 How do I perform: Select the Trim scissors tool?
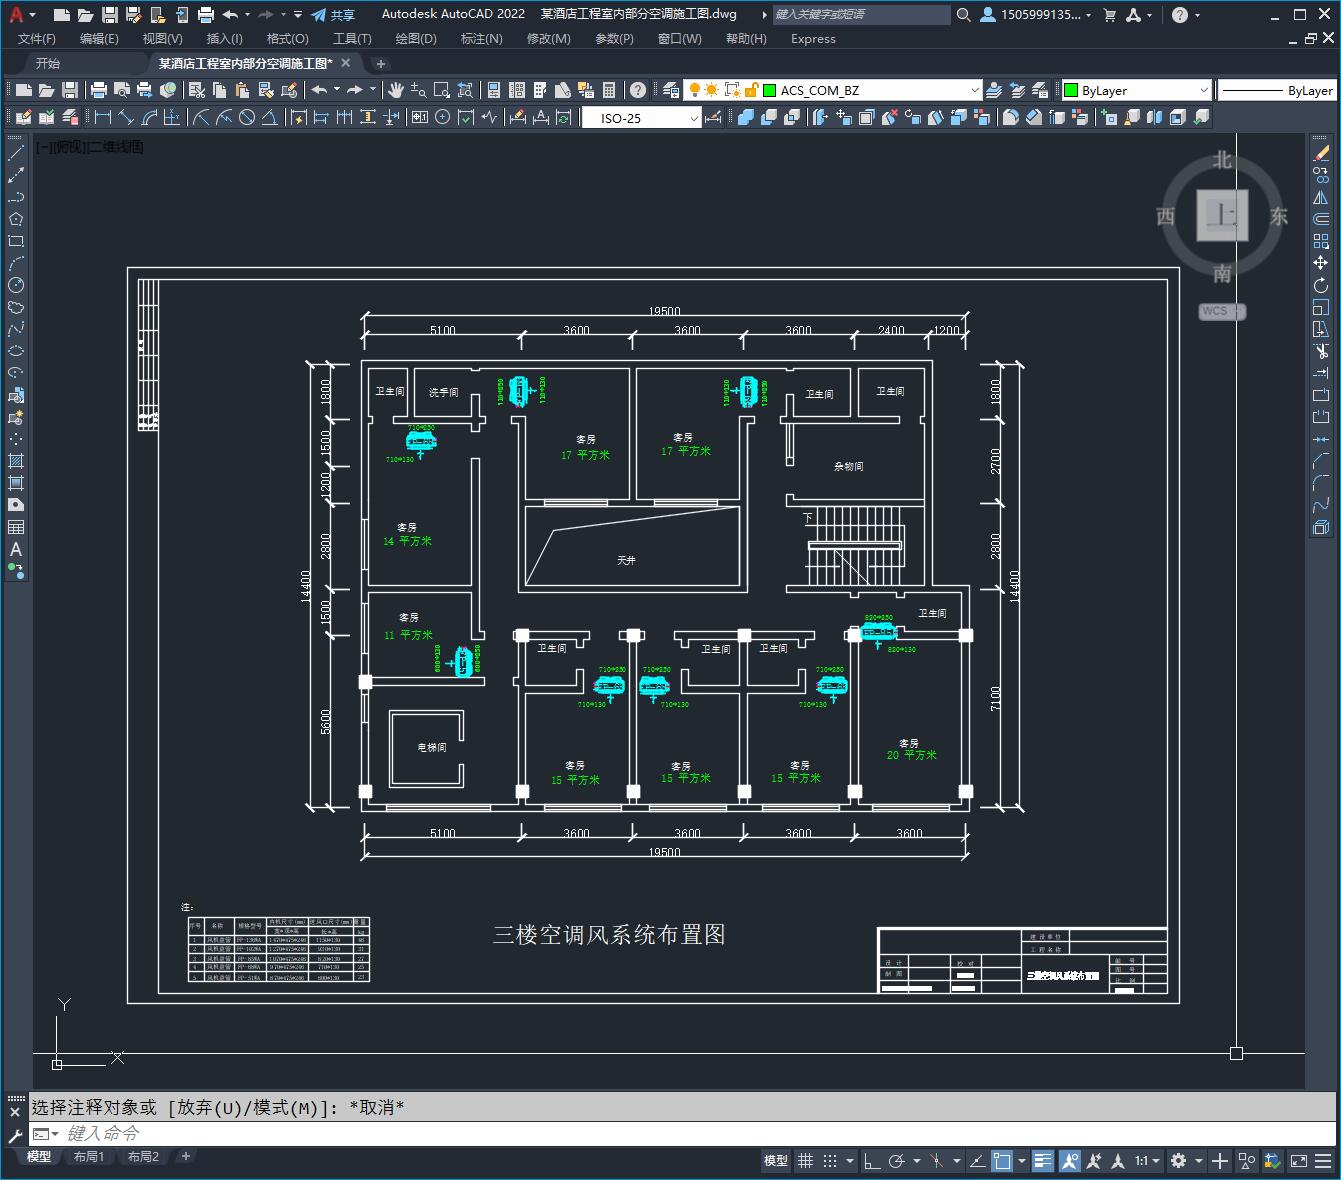[x=1321, y=351]
